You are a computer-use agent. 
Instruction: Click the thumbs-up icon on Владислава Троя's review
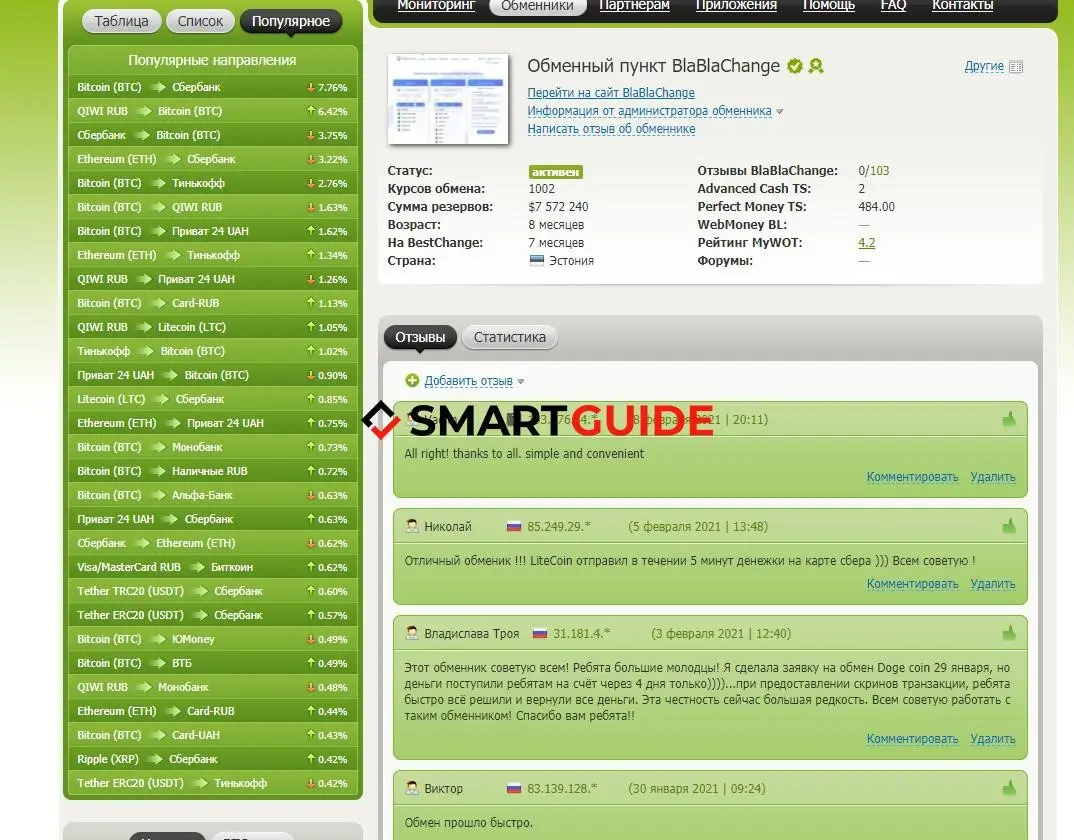(1009, 633)
